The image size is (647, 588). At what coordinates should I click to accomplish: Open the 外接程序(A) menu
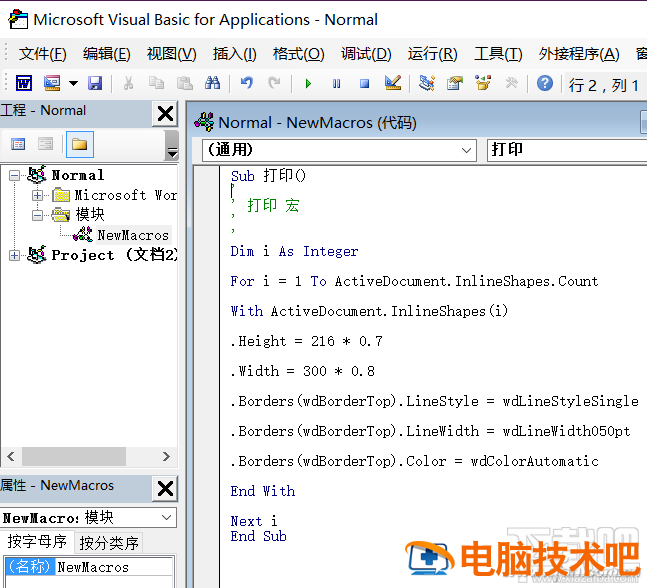579,54
